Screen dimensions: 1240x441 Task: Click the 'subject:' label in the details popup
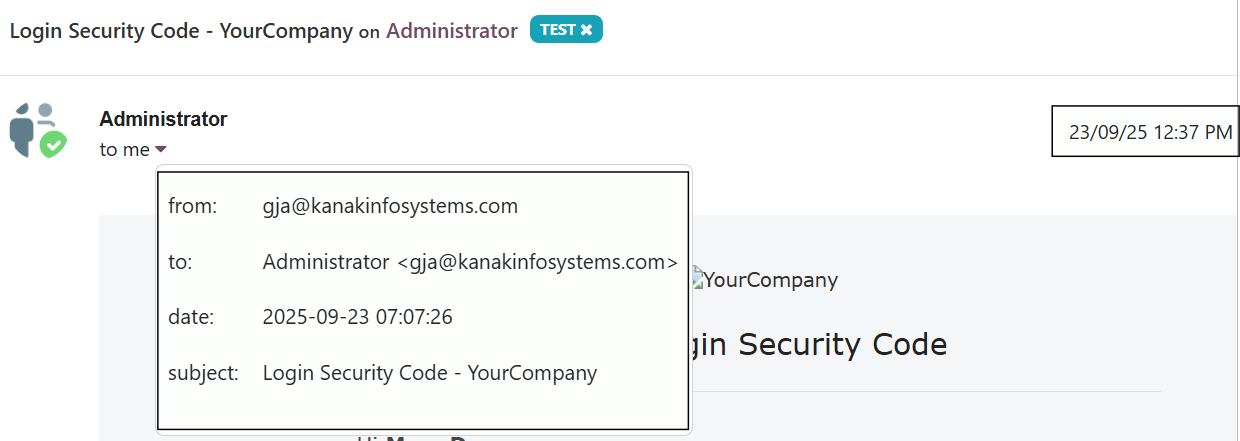click(x=203, y=374)
